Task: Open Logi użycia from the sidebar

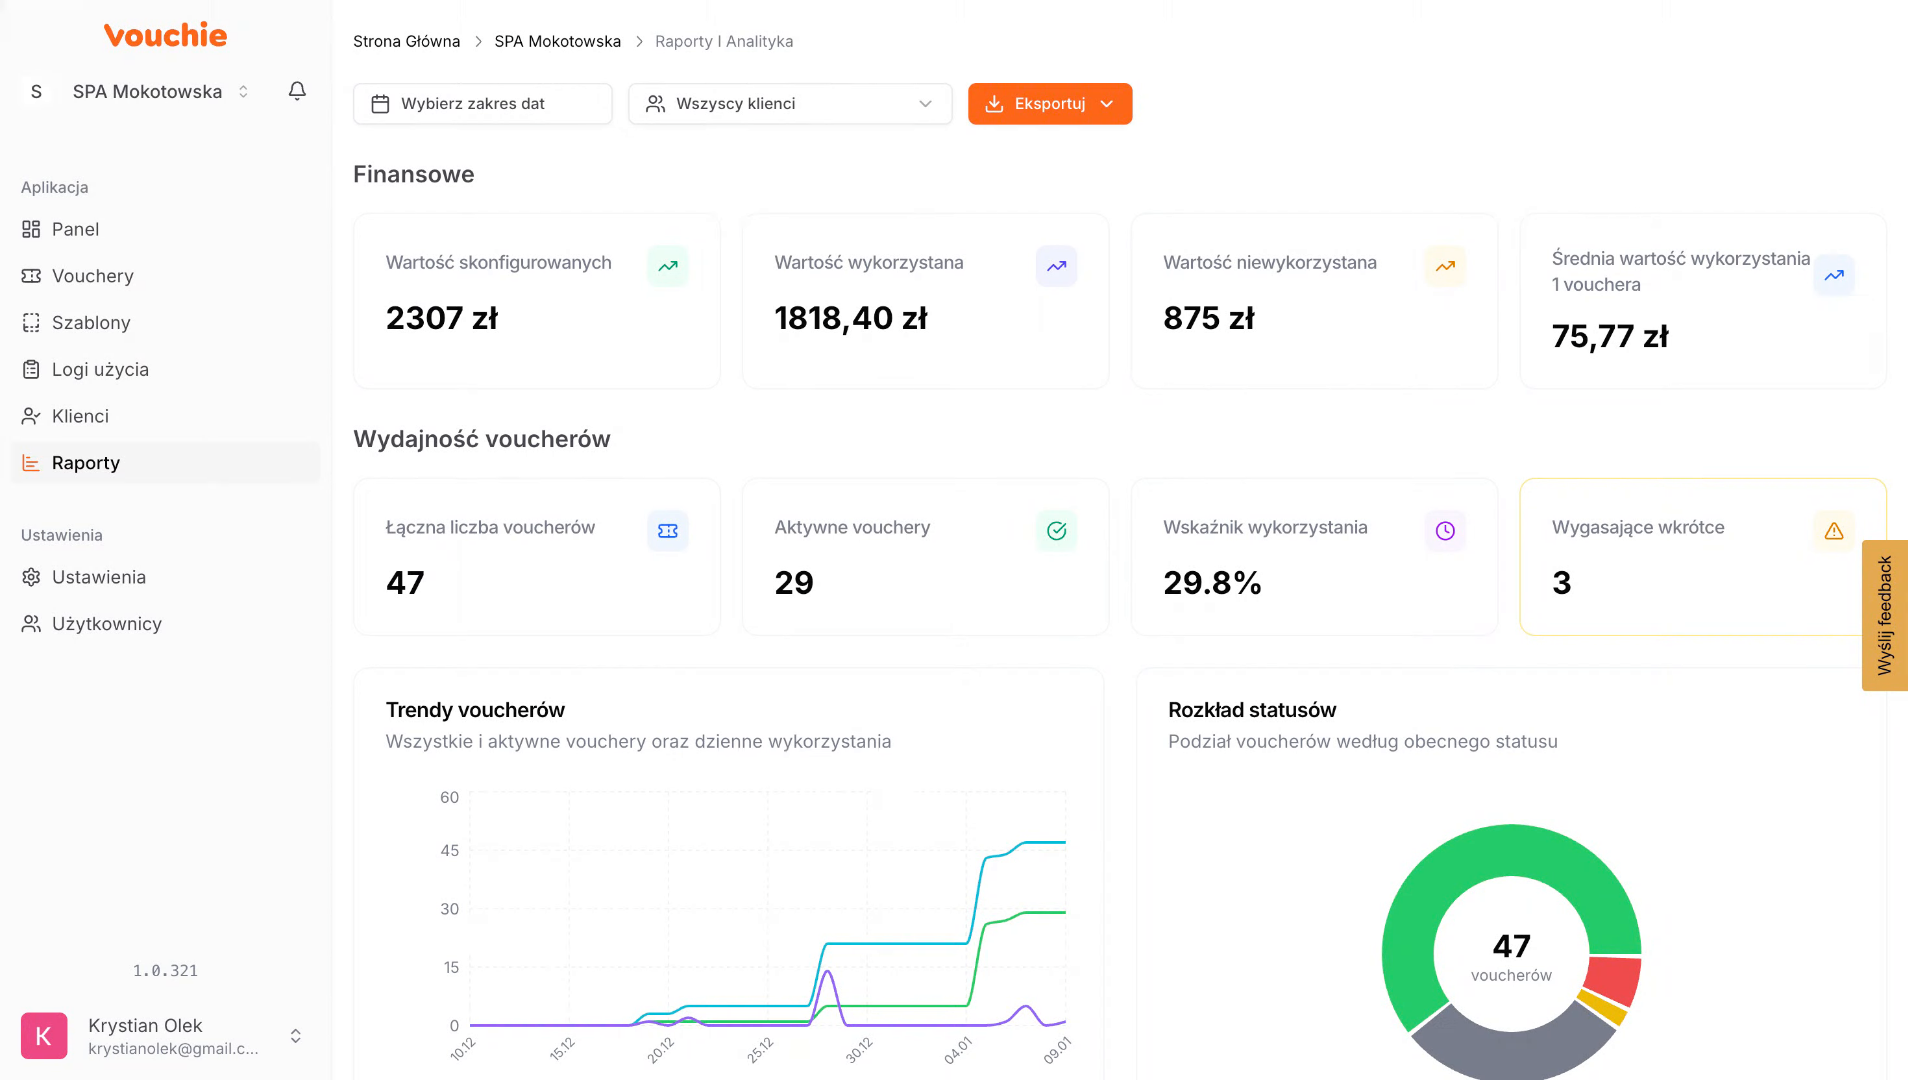Action: [x=100, y=369]
